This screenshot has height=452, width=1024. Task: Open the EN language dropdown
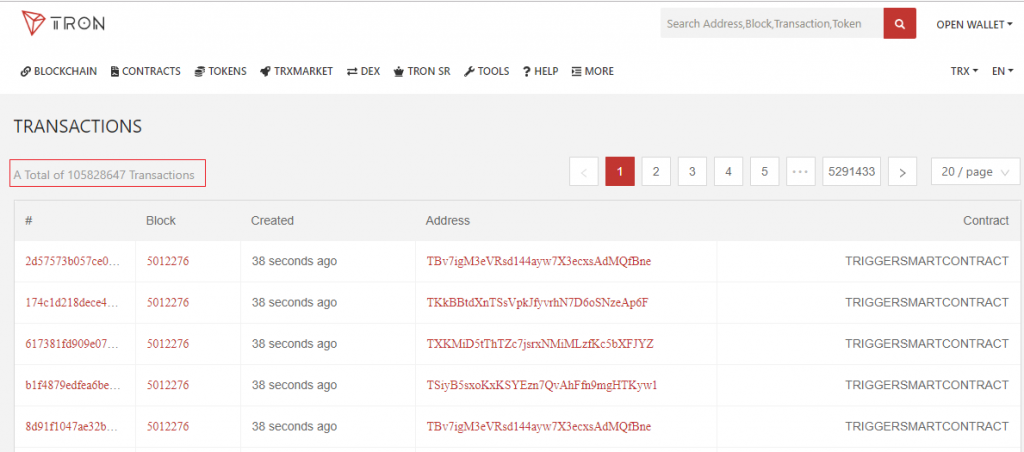[1002, 71]
